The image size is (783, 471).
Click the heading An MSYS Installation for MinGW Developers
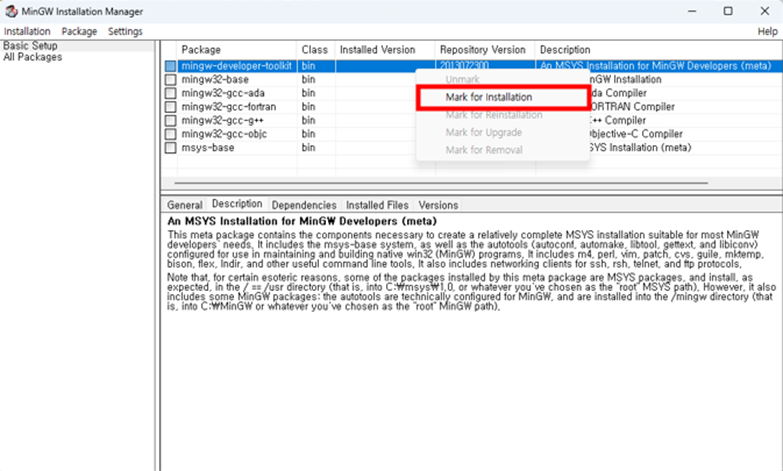[302, 221]
